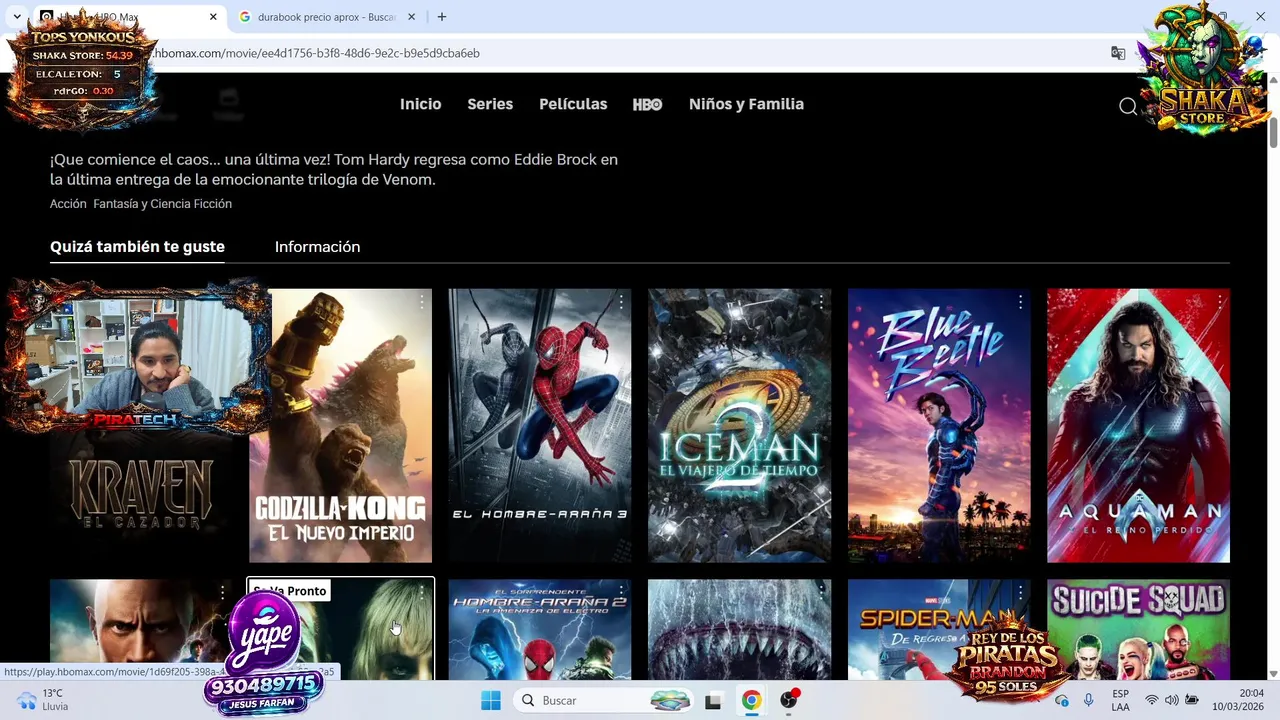Image resolution: width=1280 pixels, height=720 pixels.
Task: Open options dots on Godzilla y Kong poster
Action: [x=421, y=301]
